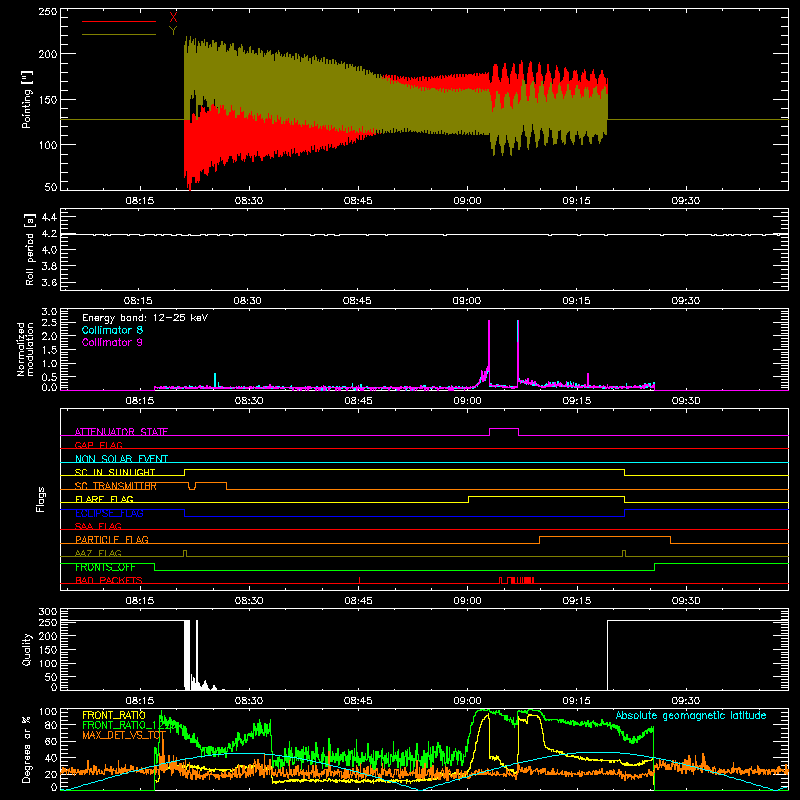The height and width of the screenshot is (800, 800).
Task: Click 08:45 time label under modulation plot
Action: [358, 401]
